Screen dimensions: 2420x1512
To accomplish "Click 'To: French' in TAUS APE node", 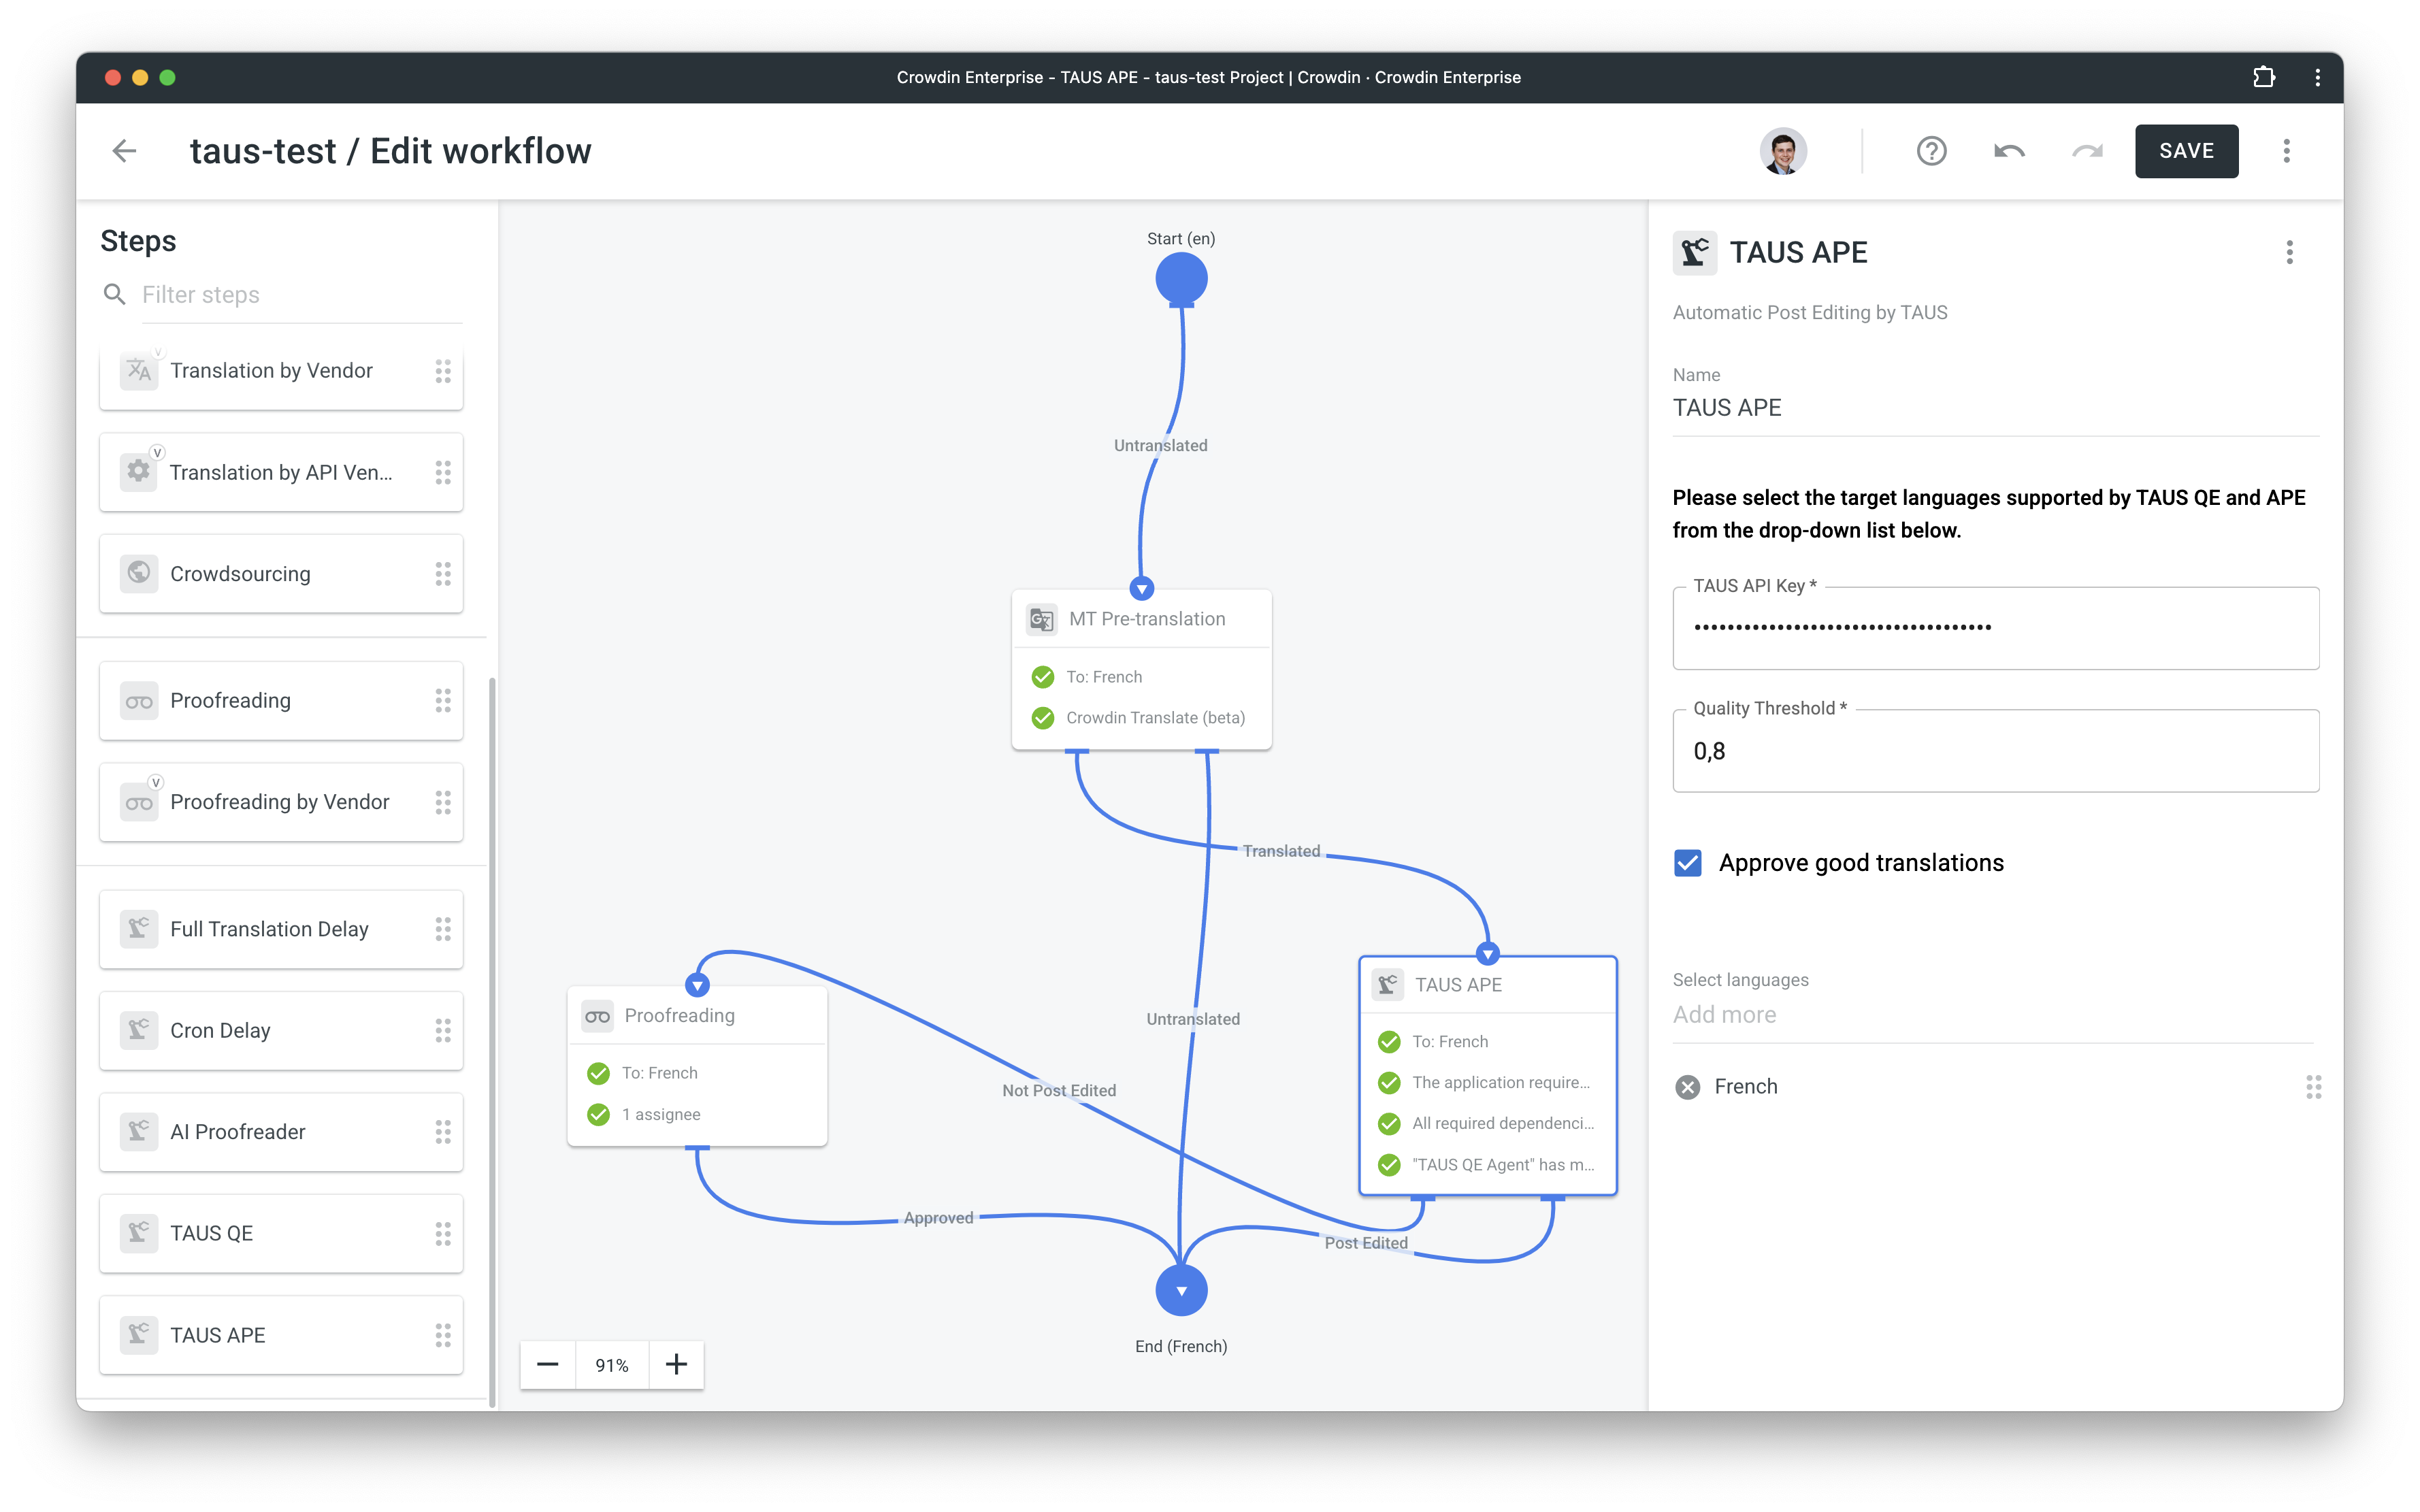I will pos(1450,1042).
